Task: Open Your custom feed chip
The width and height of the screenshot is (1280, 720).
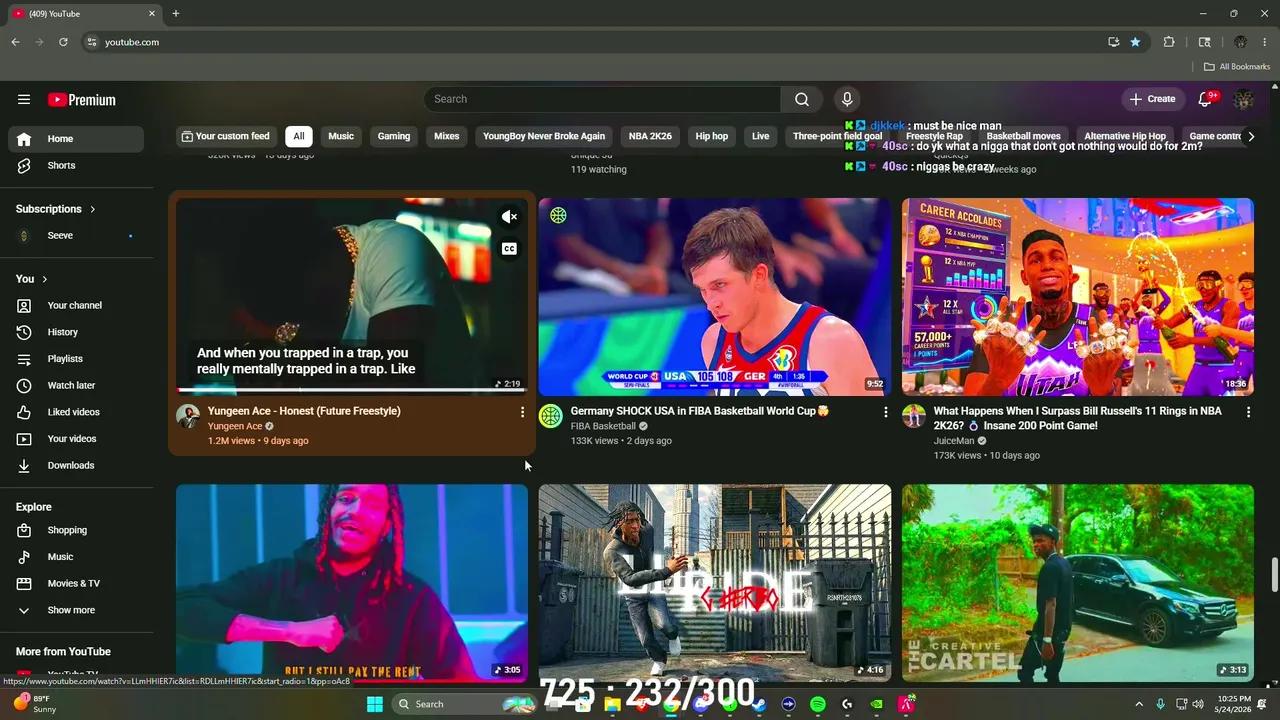Action: pos(225,136)
